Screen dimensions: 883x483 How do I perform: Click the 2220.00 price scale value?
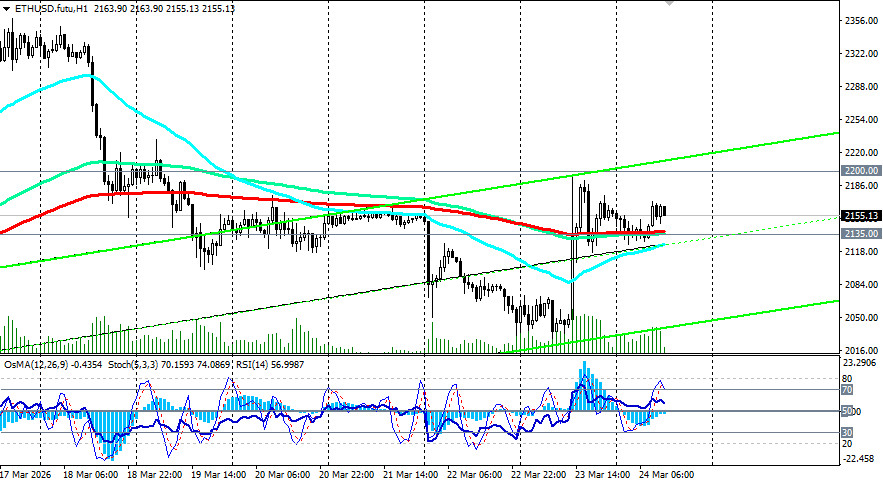click(862, 153)
